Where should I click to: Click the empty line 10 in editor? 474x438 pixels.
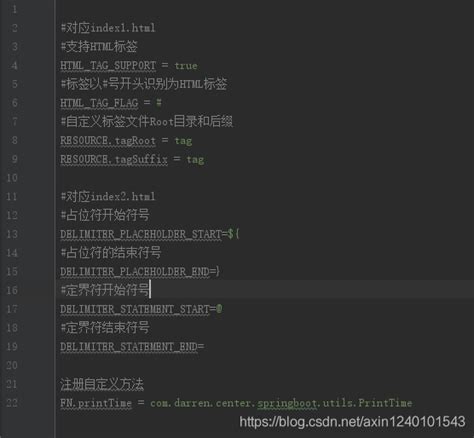coord(263,178)
